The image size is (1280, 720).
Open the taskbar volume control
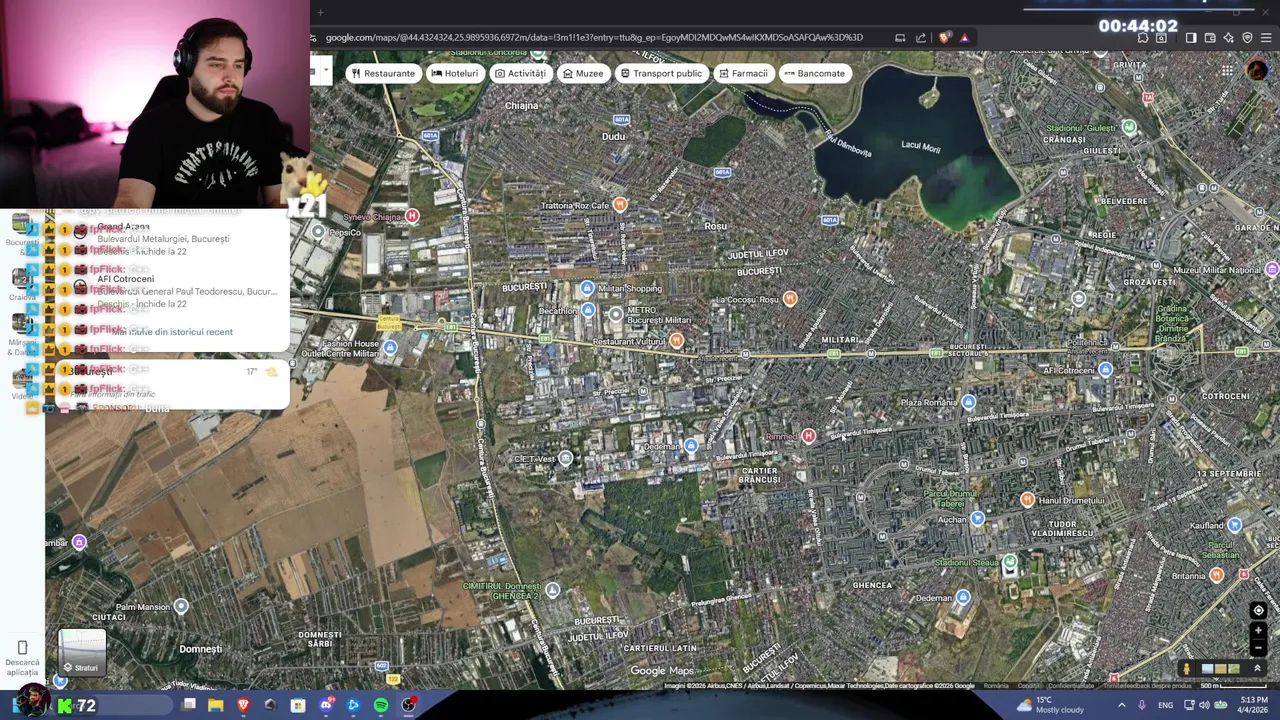click(1204, 705)
